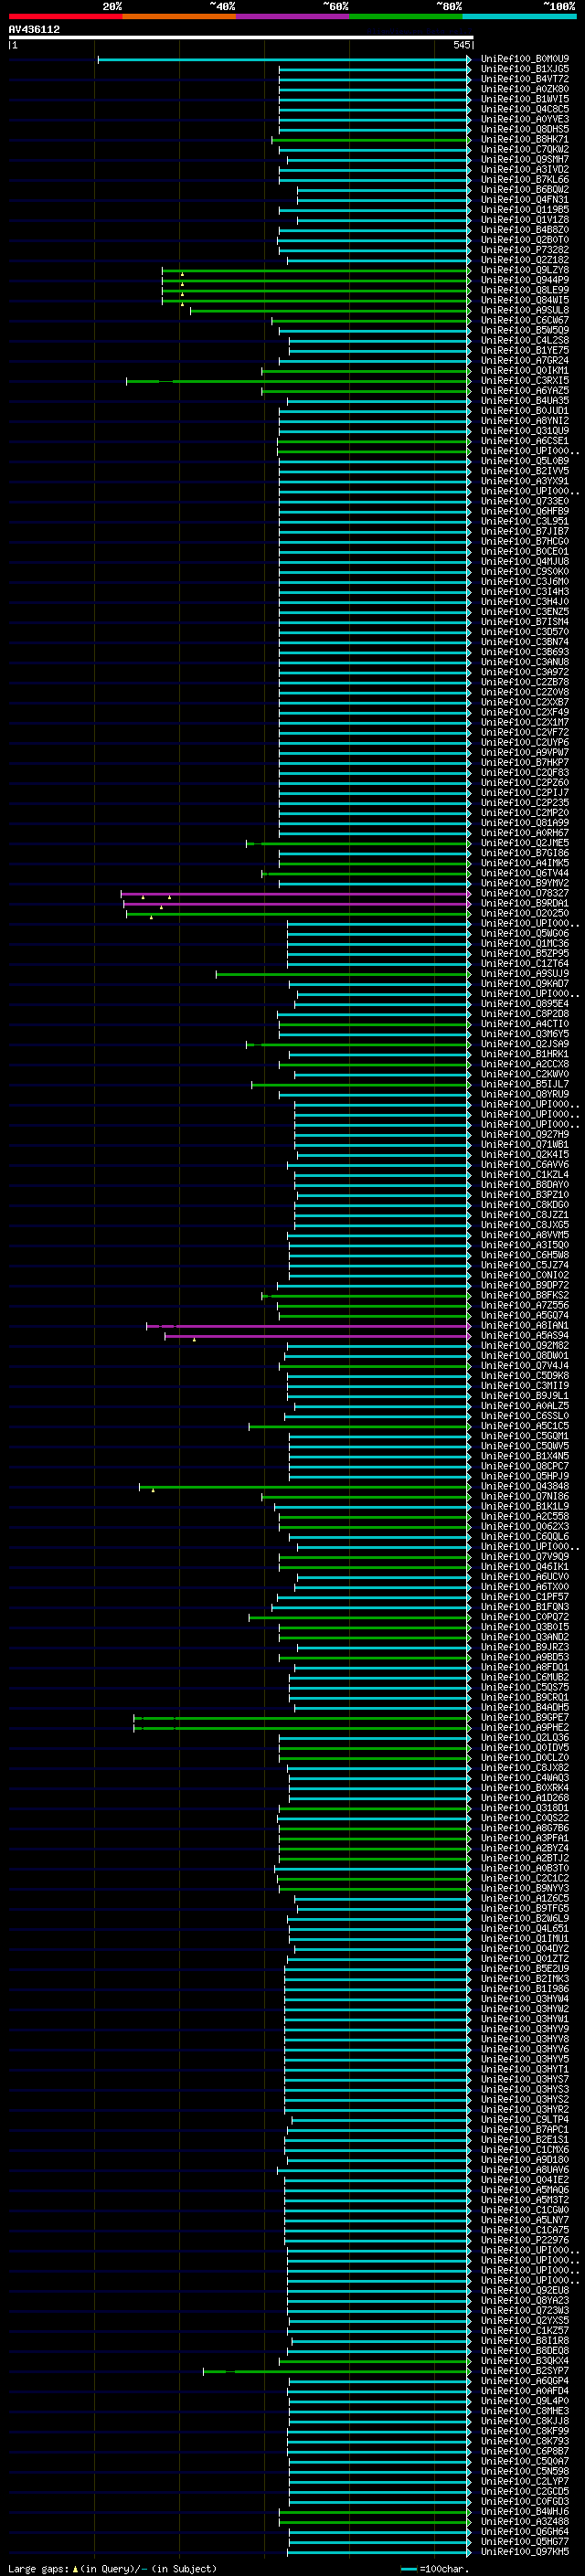Select hit label UniRef100_Q8YRU9
This screenshot has height=2576, width=585.
click(524, 1094)
